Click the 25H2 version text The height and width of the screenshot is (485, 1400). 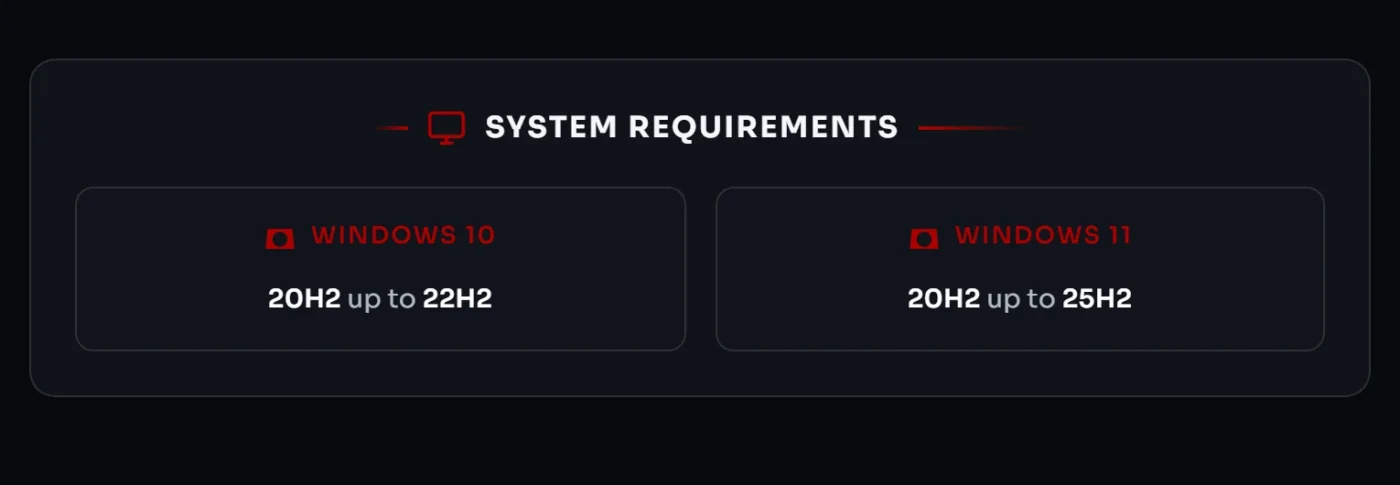pos(1097,298)
